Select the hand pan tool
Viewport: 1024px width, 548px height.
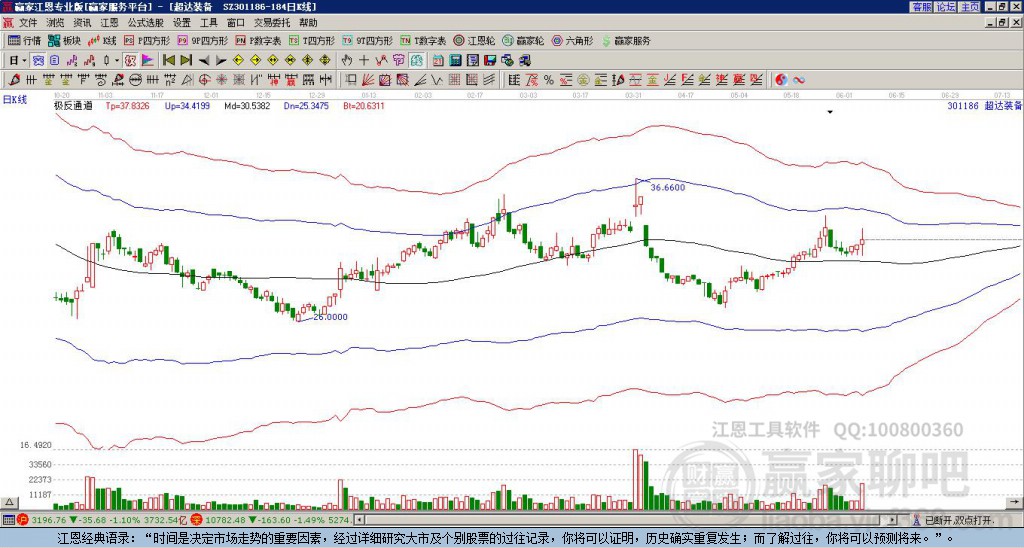(346, 61)
